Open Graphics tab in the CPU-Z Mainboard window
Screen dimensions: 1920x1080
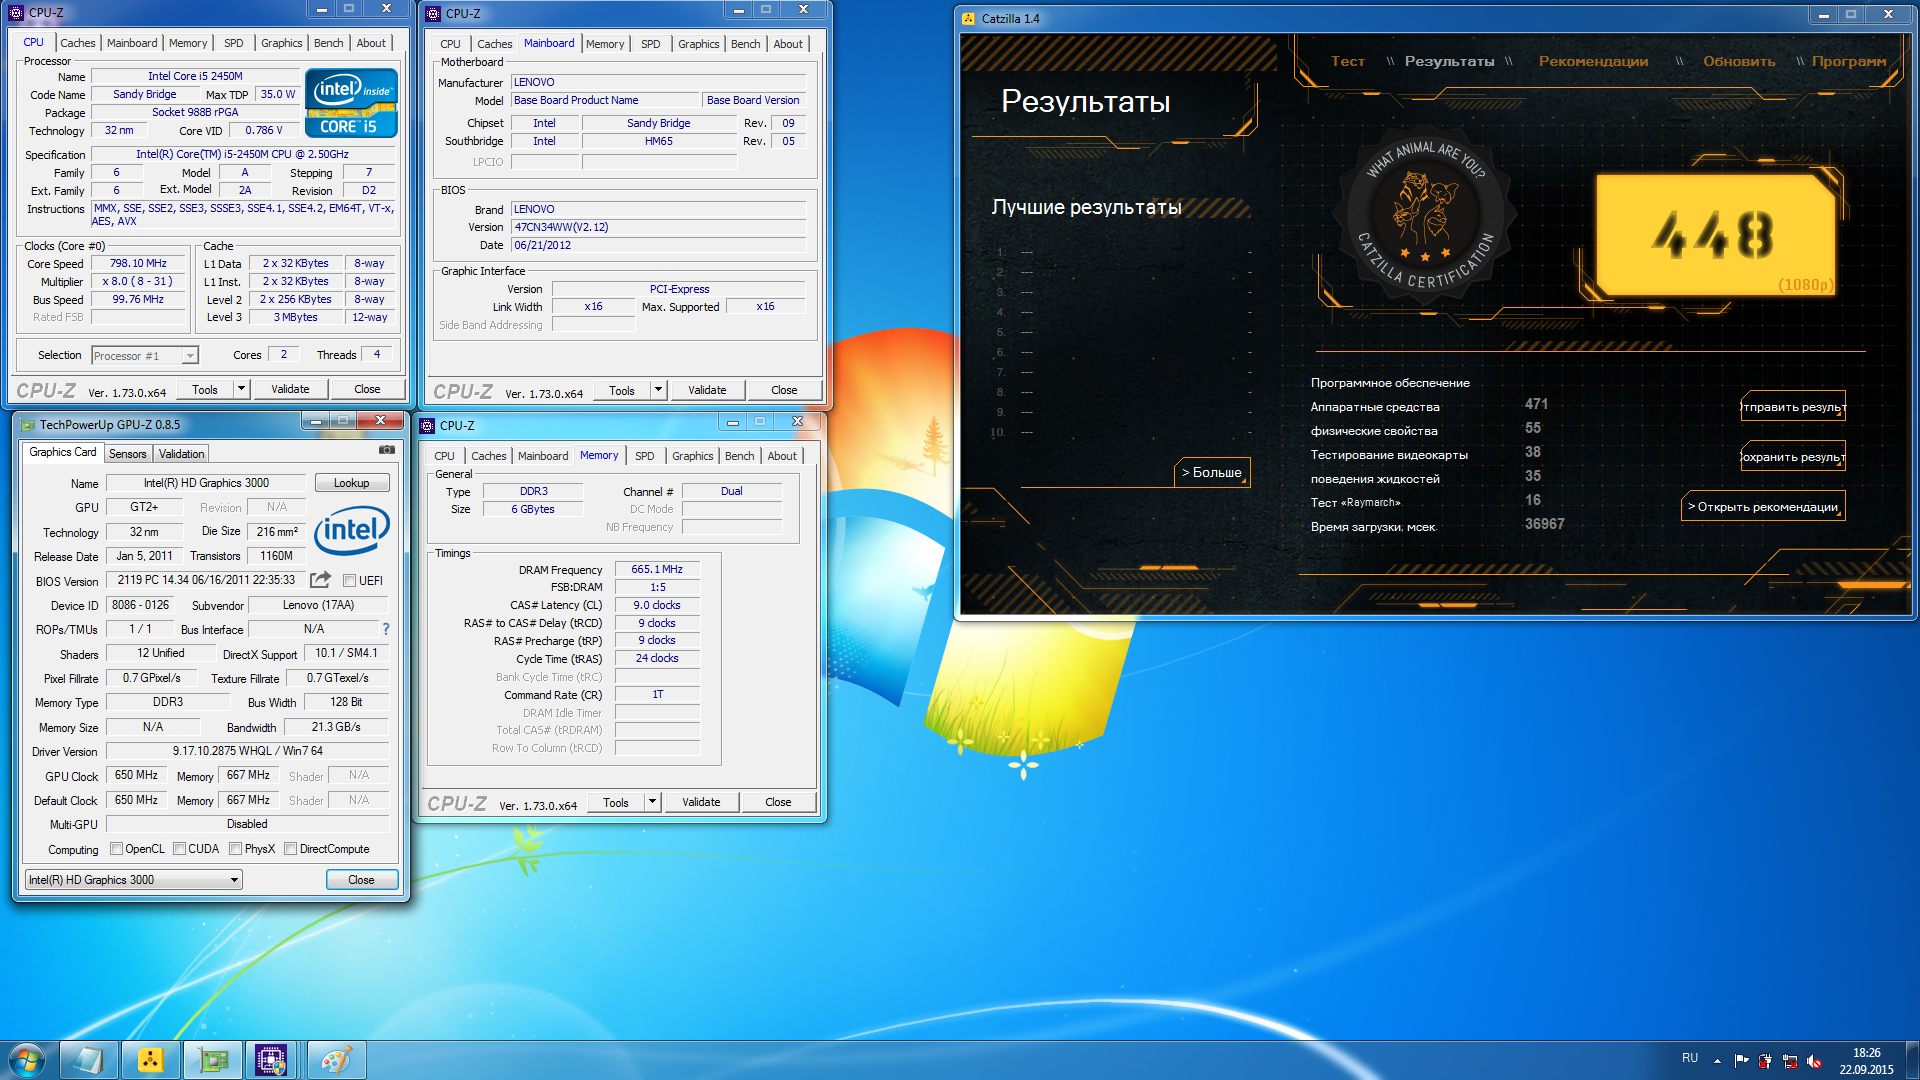tap(698, 44)
